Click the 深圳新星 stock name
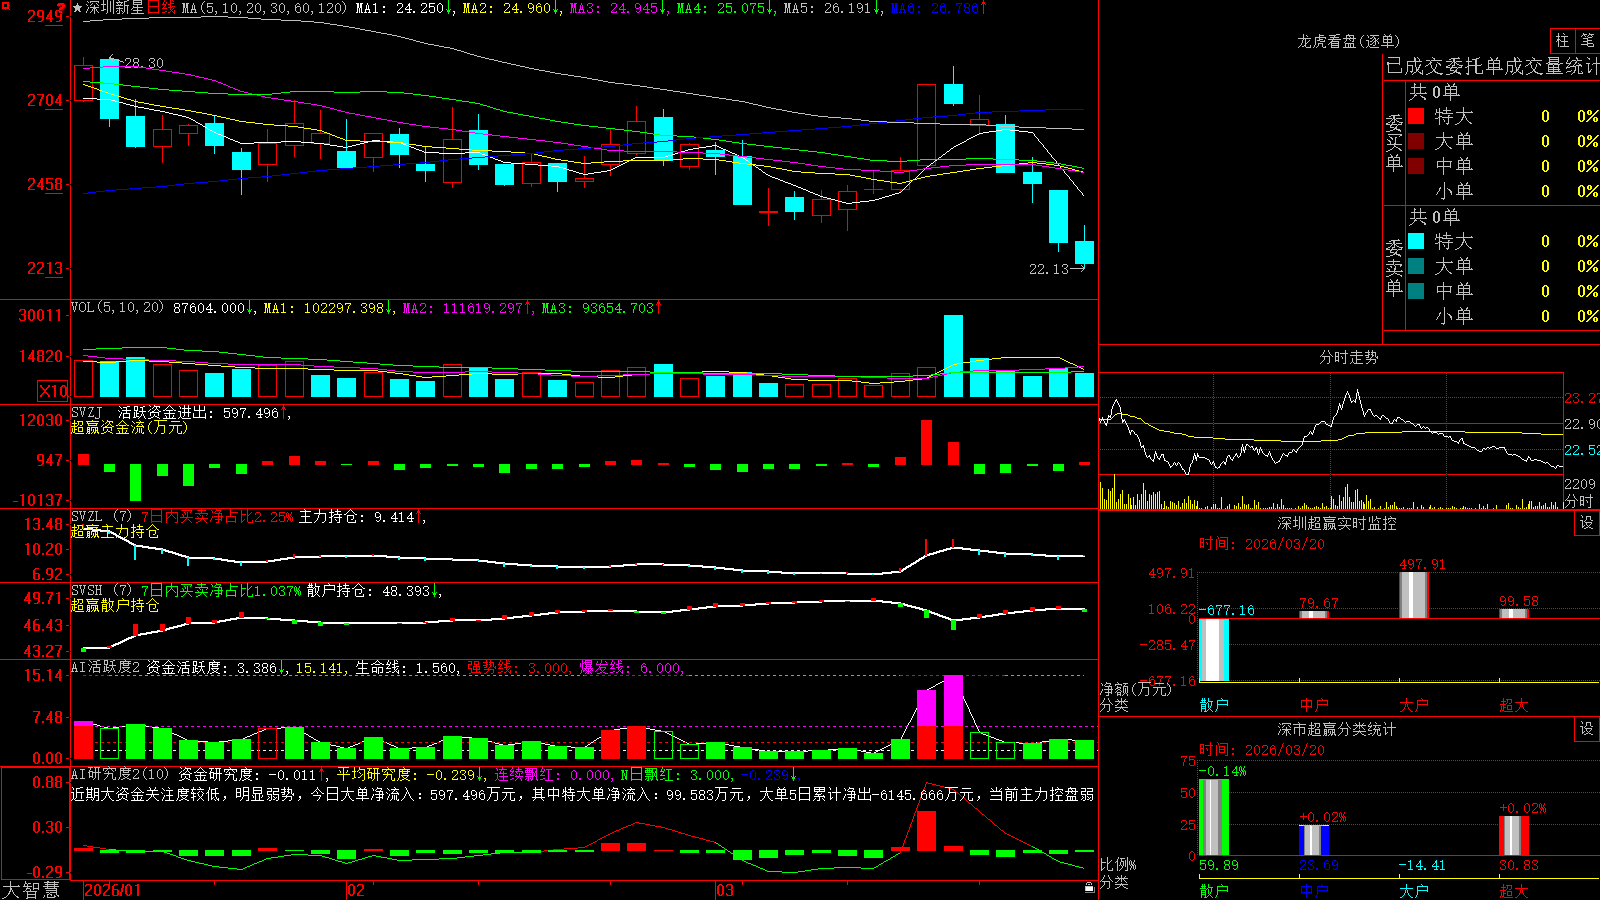Image resolution: width=1600 pixels, height=900 pixels. click(115, 8)
